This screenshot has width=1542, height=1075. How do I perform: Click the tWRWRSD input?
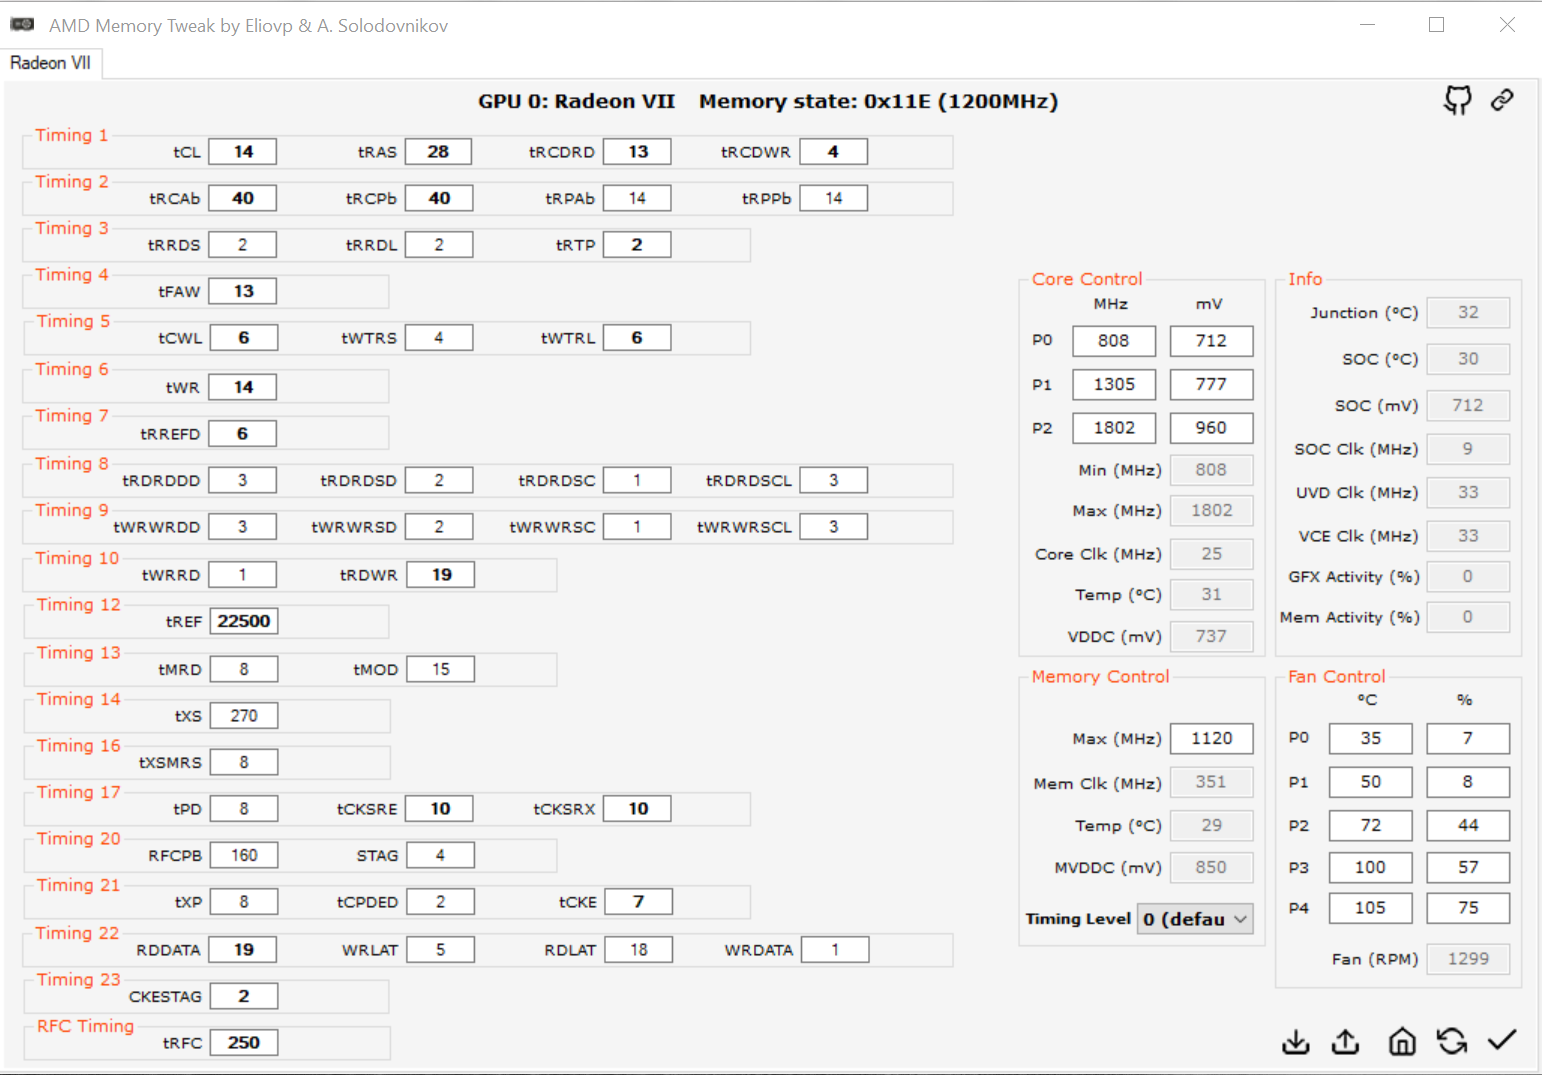pyautogui.click(x=439, y=527)
